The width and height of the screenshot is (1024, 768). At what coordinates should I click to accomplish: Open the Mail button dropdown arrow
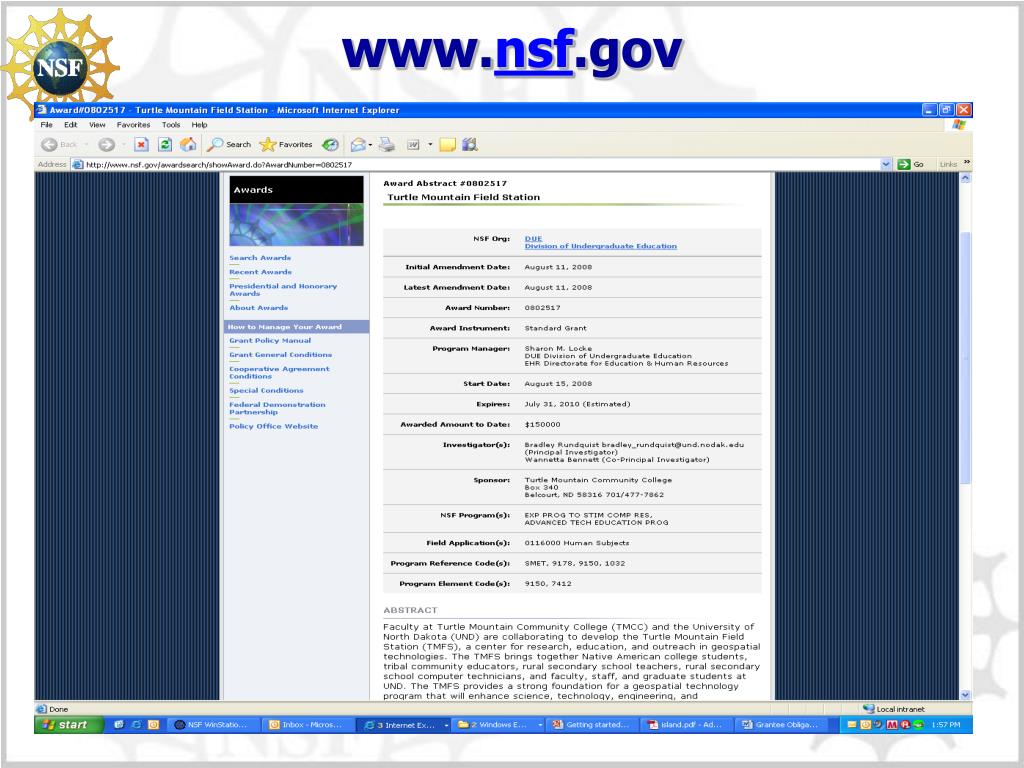click(370, 145)
